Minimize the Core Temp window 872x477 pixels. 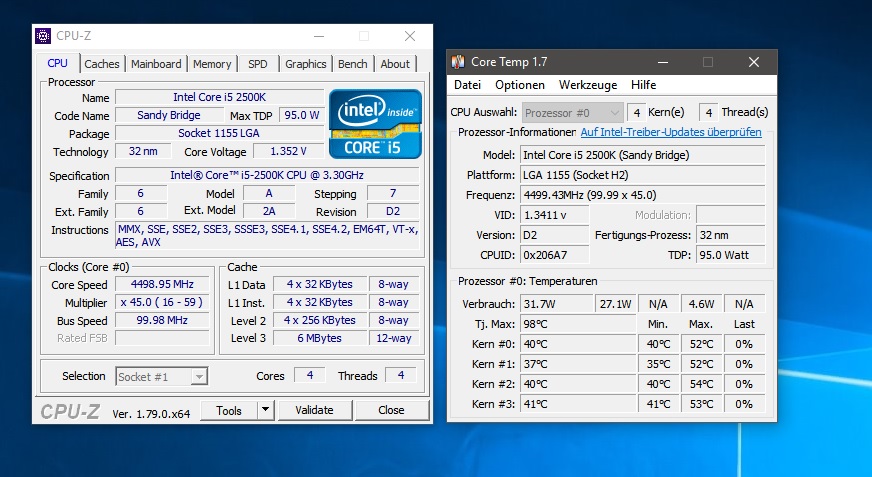[662, 62]
